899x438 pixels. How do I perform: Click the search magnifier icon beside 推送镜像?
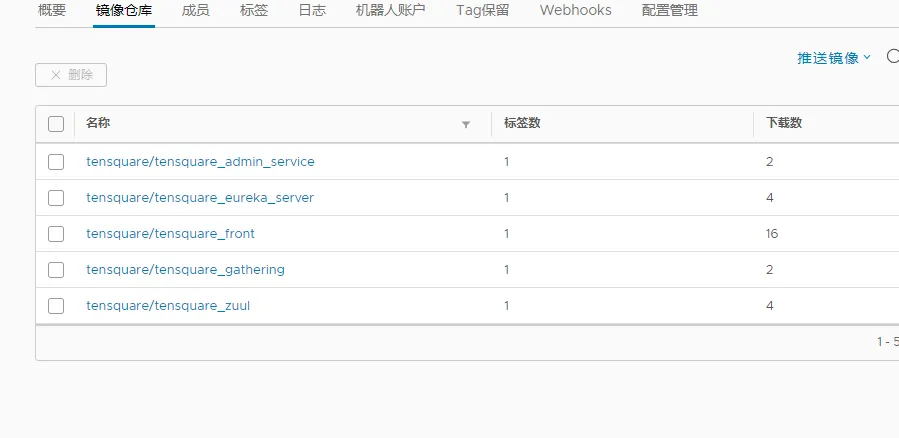click(x=893, y=56)
